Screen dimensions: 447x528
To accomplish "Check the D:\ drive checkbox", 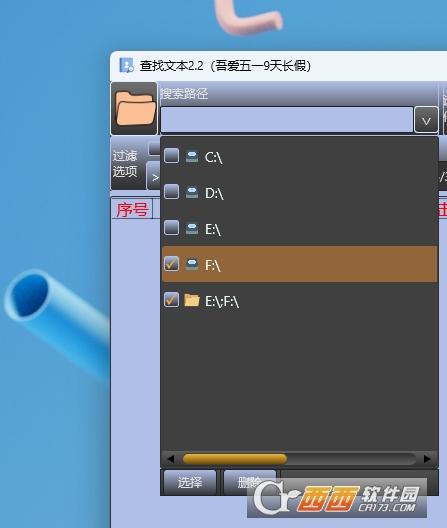I will pos(171,191).
